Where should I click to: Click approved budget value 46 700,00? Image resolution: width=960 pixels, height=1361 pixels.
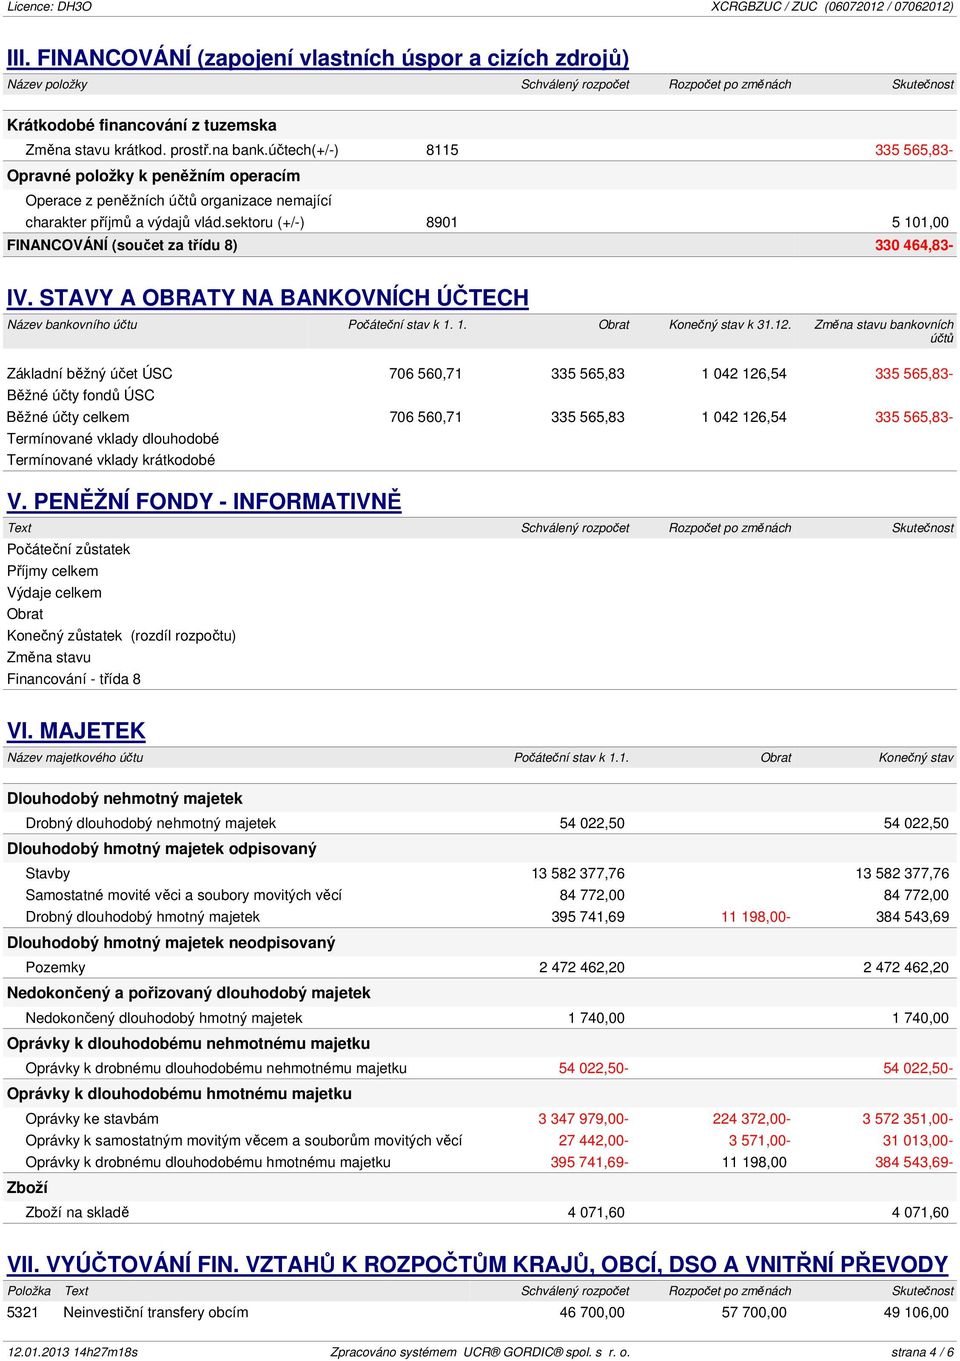click(x=592, y=1312)
